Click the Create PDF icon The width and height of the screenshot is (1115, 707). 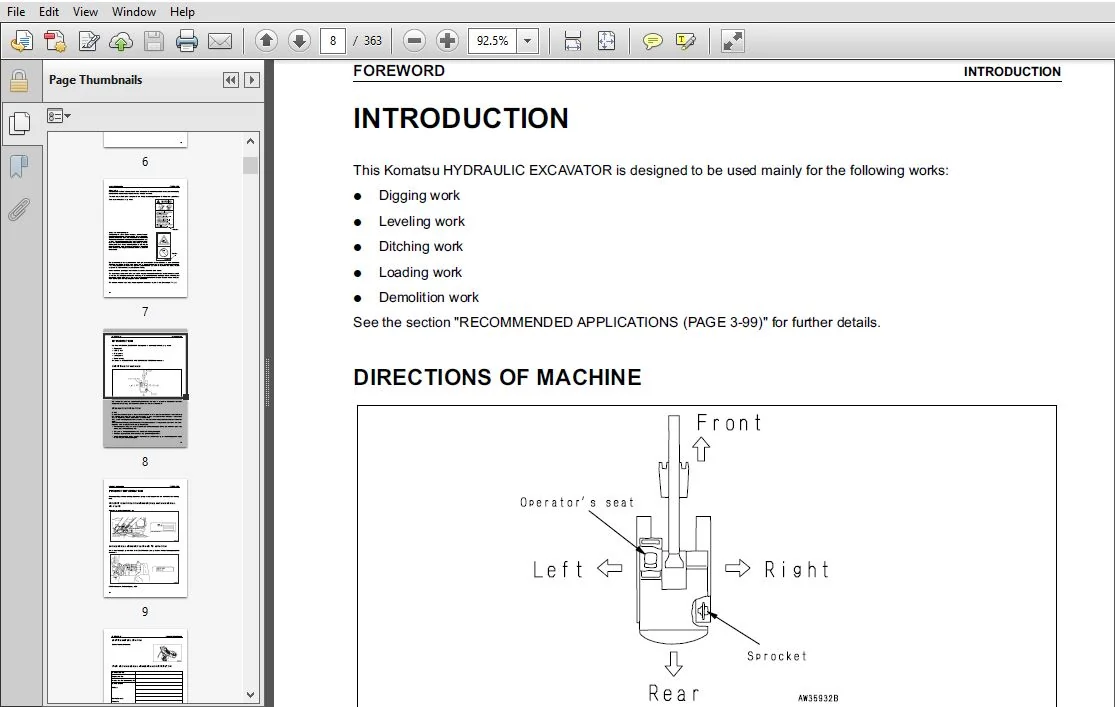pyautogui.click(x=55, y=41)
